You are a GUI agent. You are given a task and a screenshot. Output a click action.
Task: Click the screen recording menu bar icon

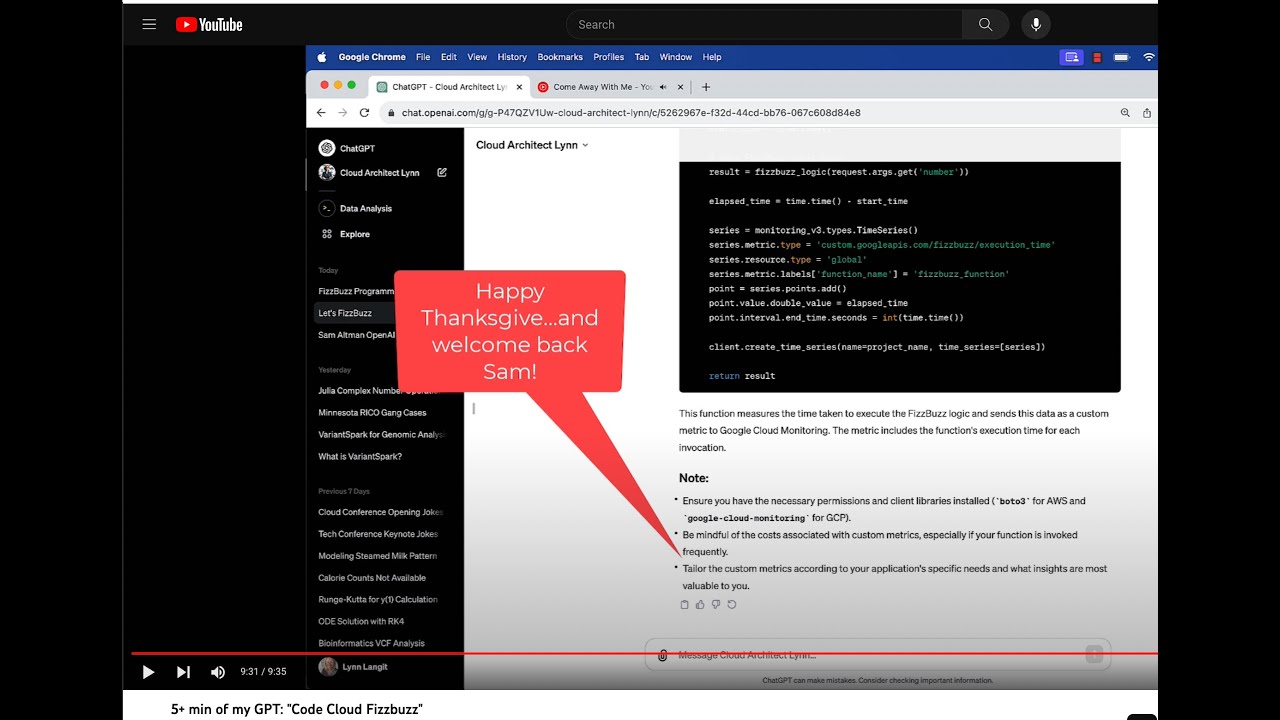tap(1071, 57)
